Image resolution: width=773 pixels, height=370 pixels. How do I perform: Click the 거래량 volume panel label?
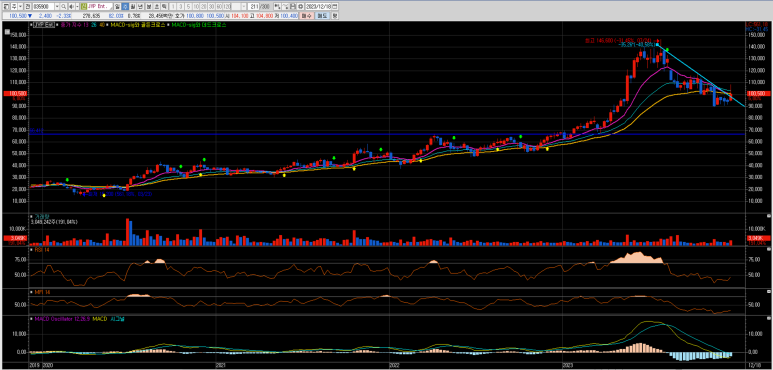point(41,216)
